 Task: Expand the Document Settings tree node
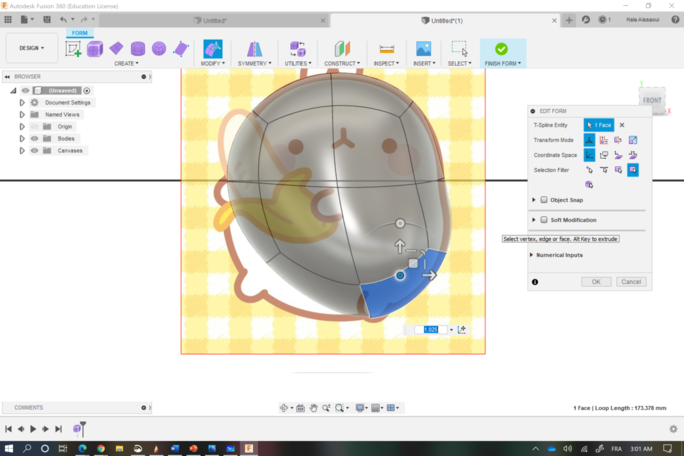click(x=22, y=103)
